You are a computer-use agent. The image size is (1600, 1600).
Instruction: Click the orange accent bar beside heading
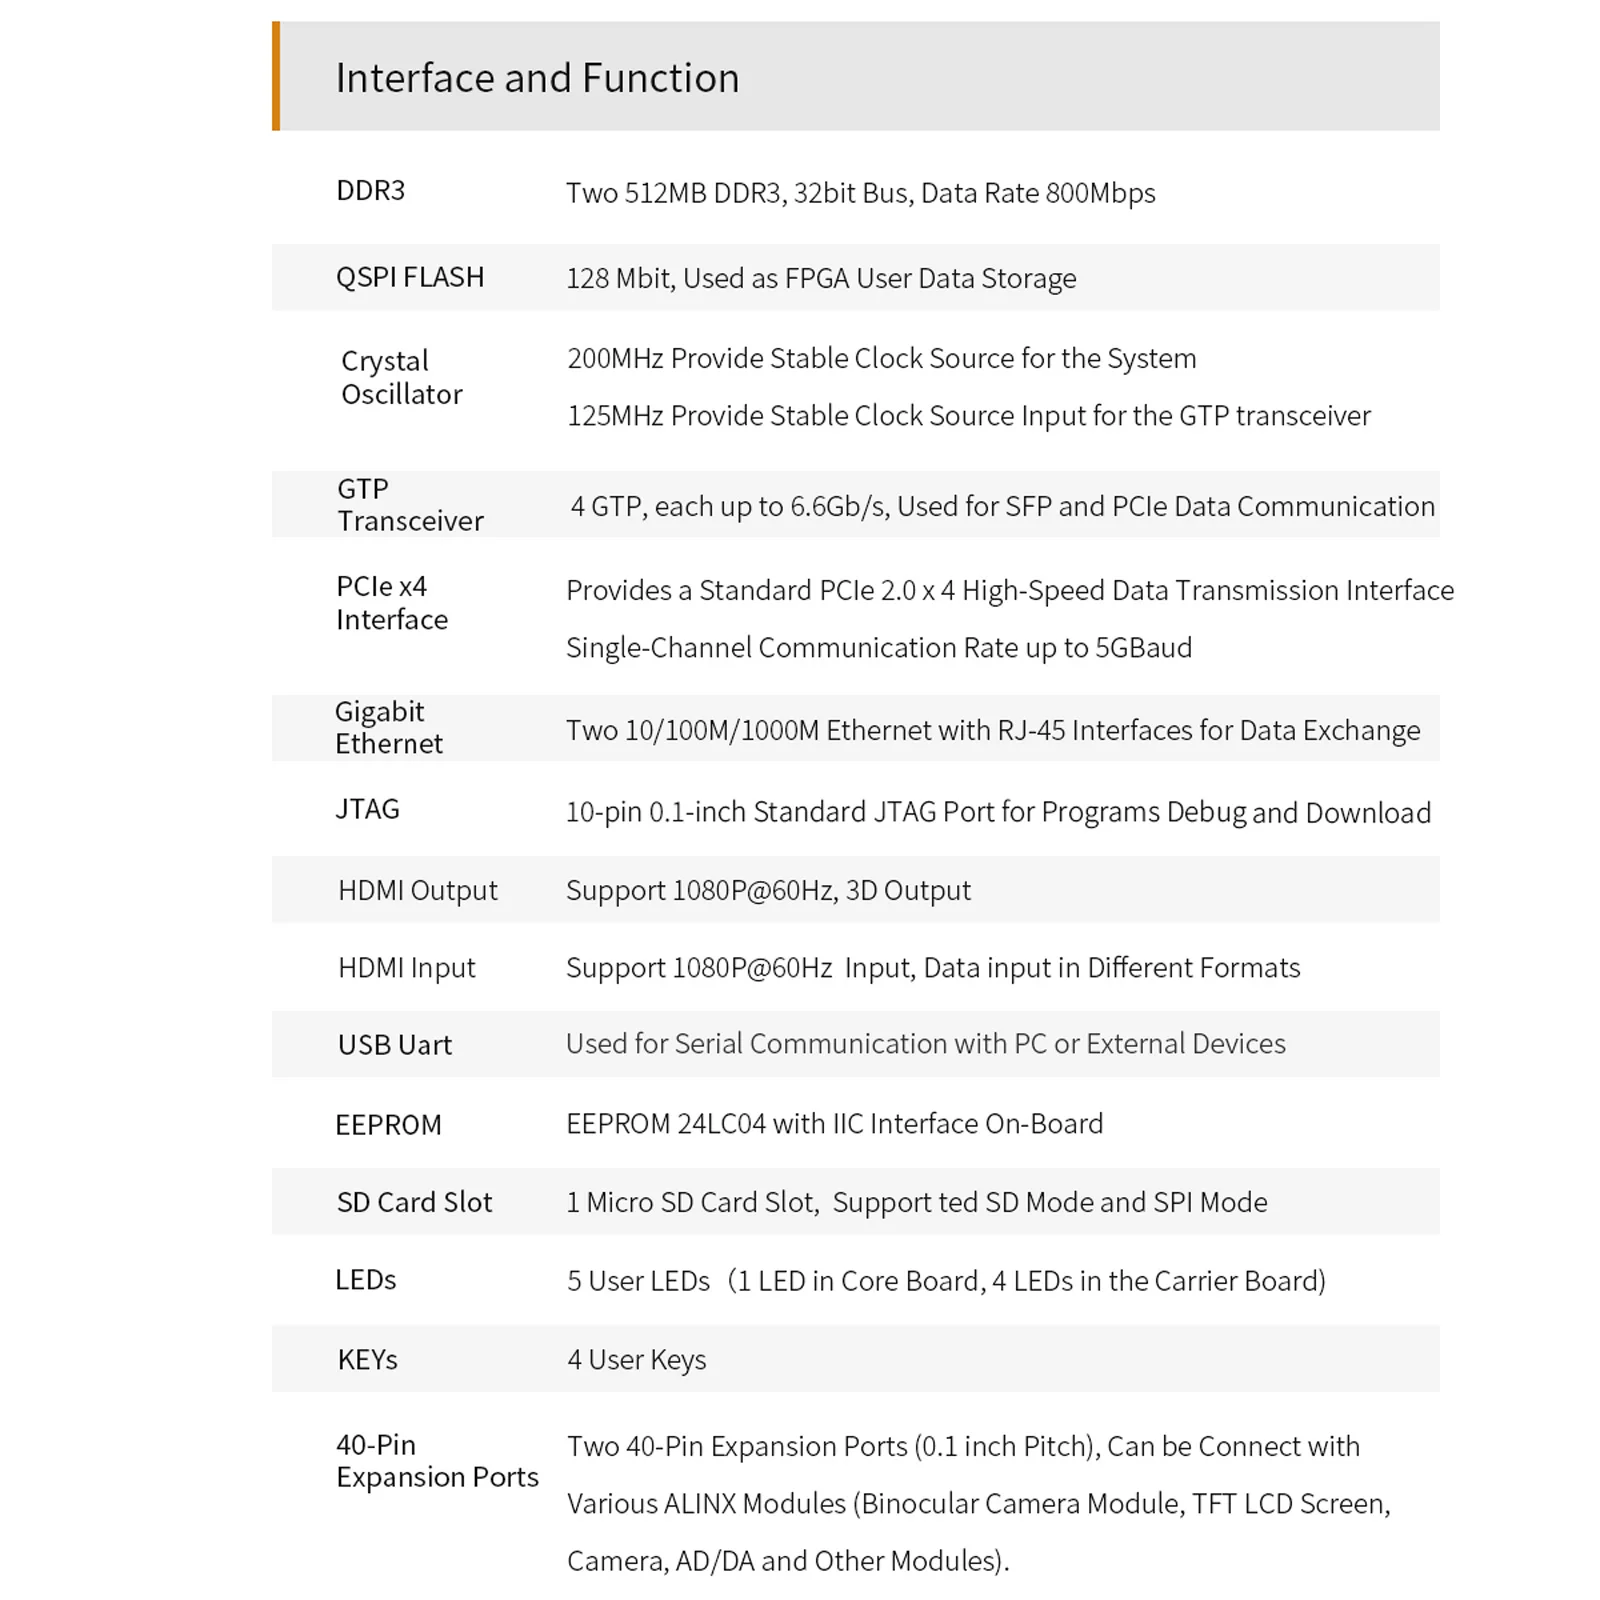click(276, 76)
